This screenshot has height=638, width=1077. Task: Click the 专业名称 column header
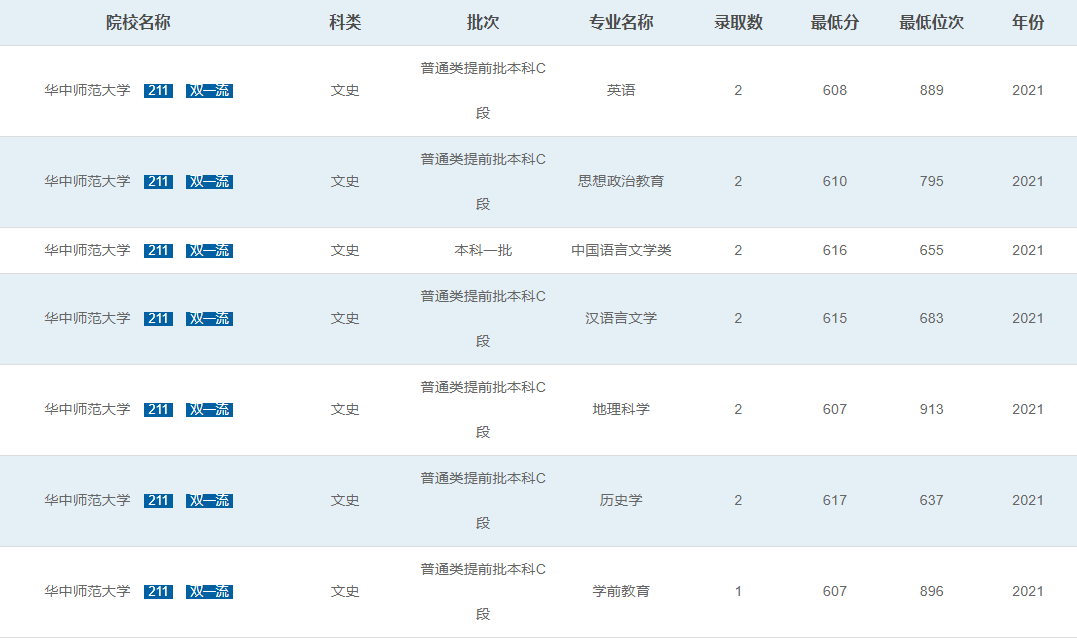click(x=621, y=23)
